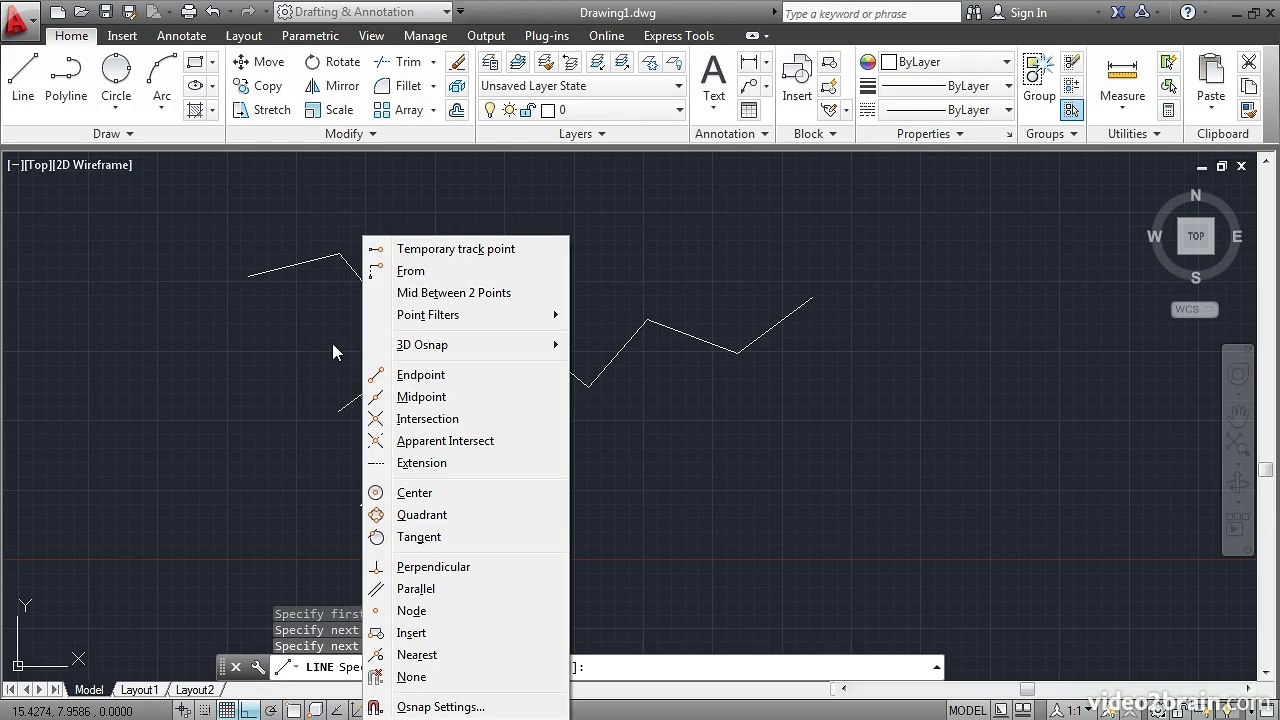Click the Move tool in Modify panel
Screen dimensions: 1280x720
point(259,62)
